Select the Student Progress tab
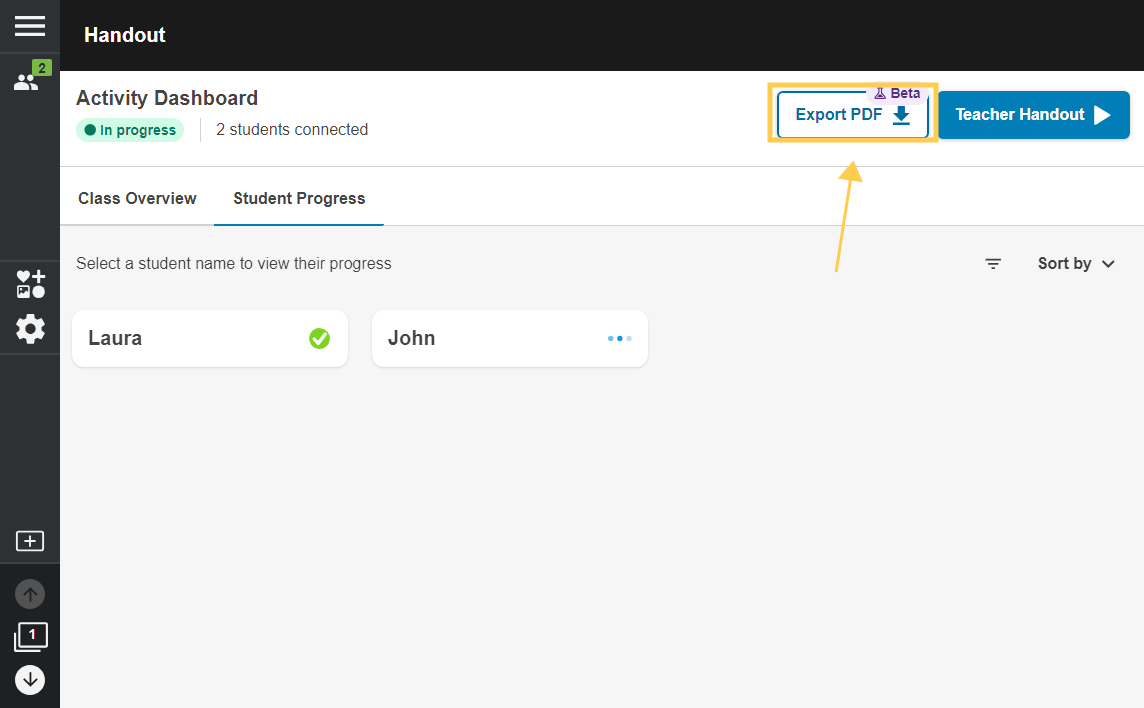The image size is (1144, 708). click(x=299, y=198)
